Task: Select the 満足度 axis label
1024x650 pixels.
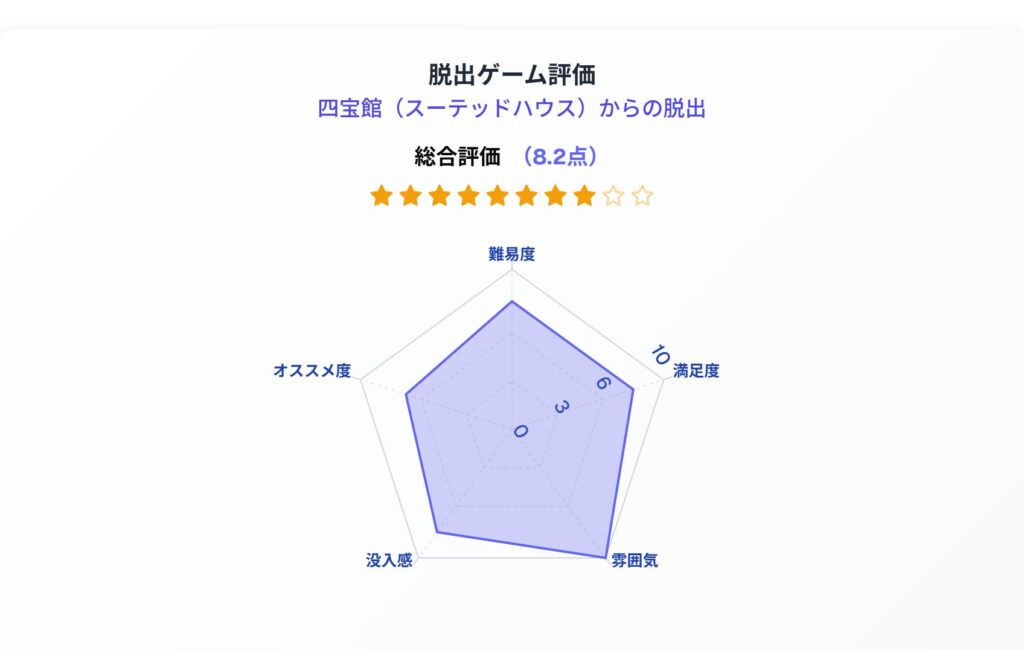Action: point(696,371)
